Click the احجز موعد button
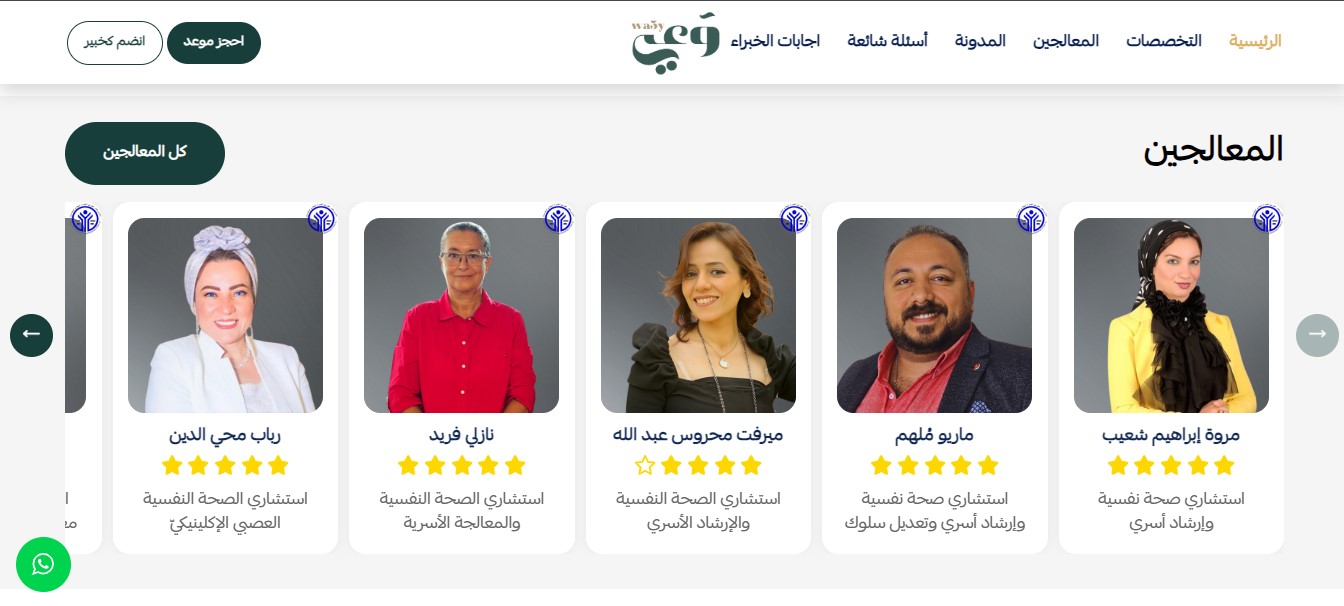 214,43
